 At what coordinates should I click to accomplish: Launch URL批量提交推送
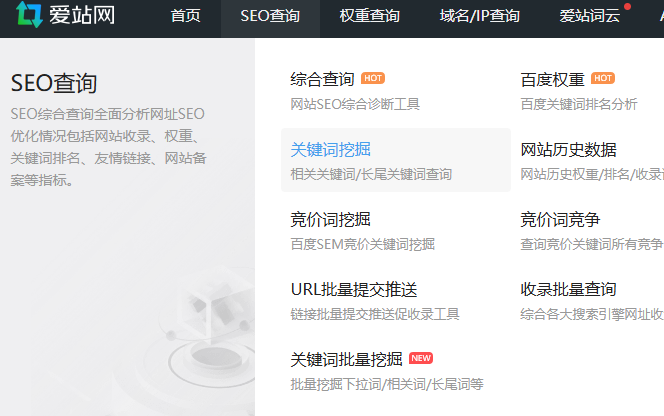(353, 290)
